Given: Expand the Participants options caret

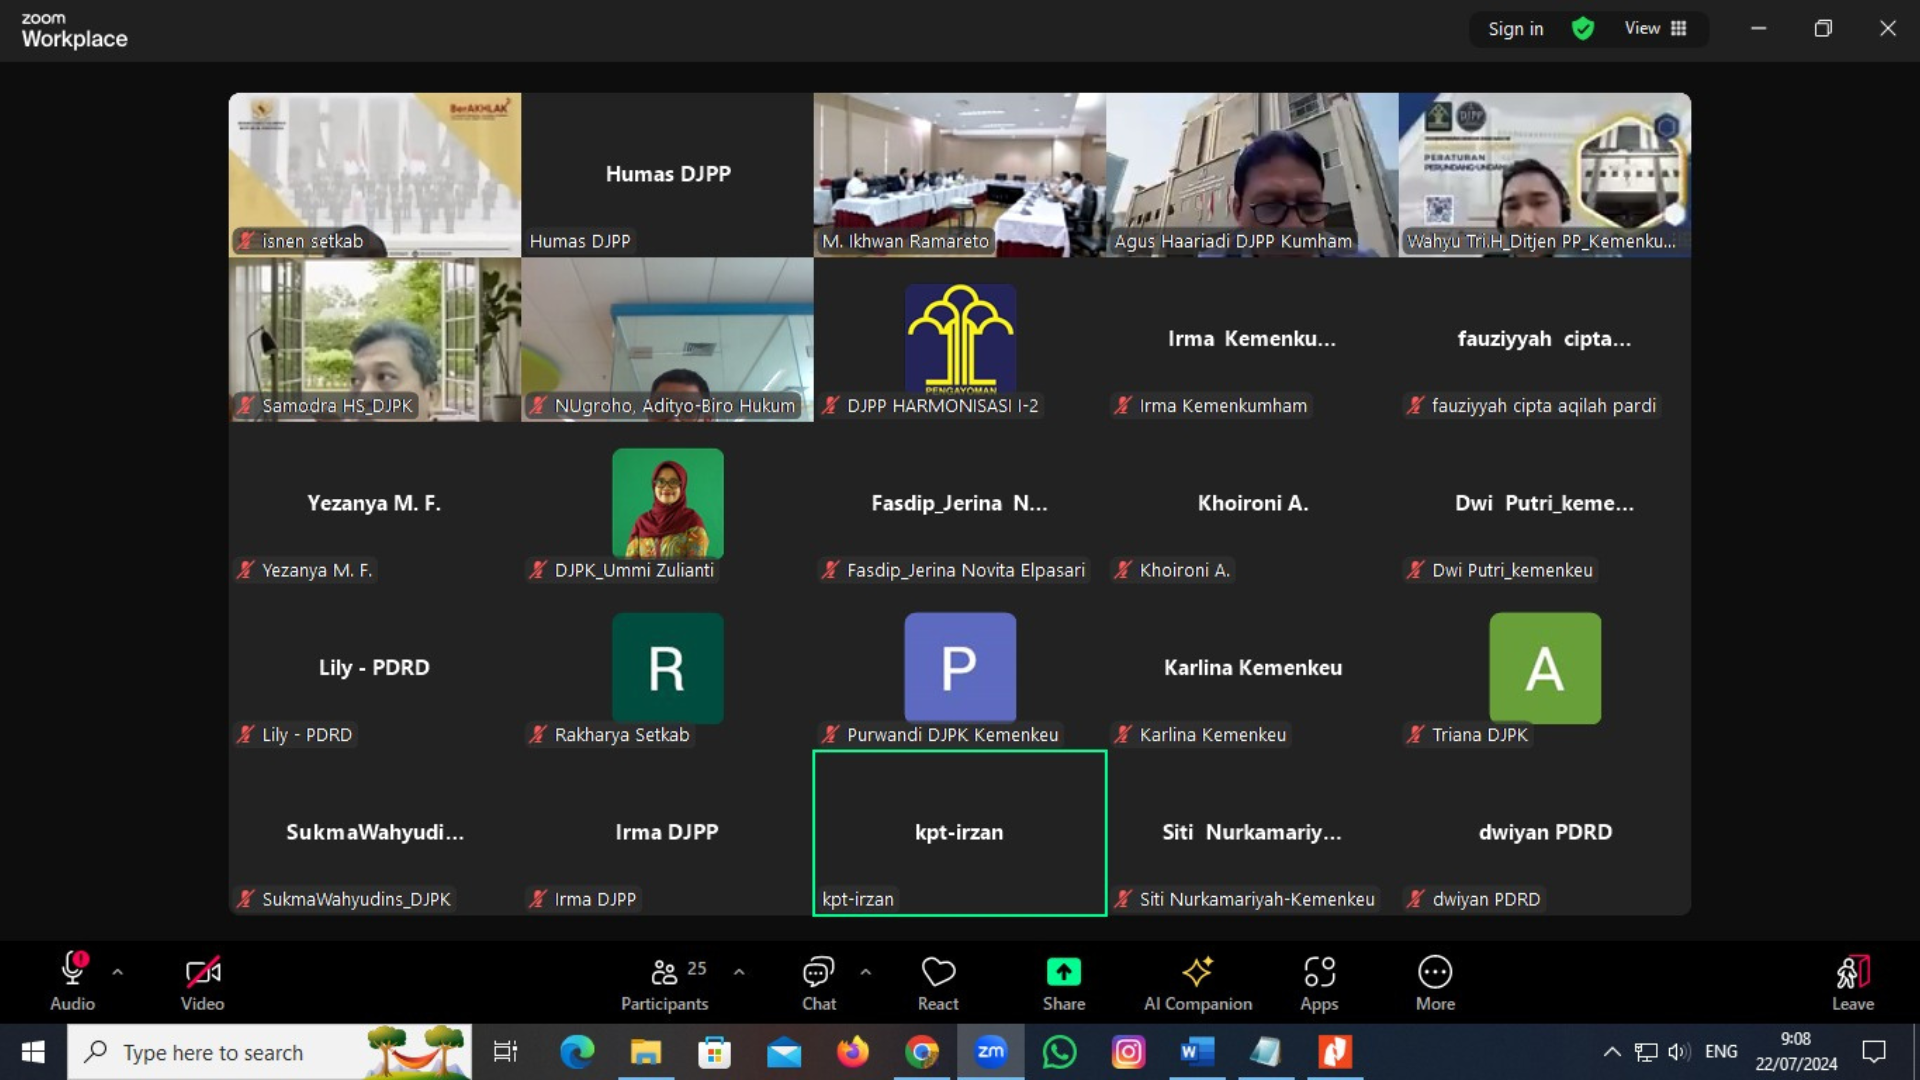Looking at the screenshot, I should pyautogui.click(x=739, y=971).
